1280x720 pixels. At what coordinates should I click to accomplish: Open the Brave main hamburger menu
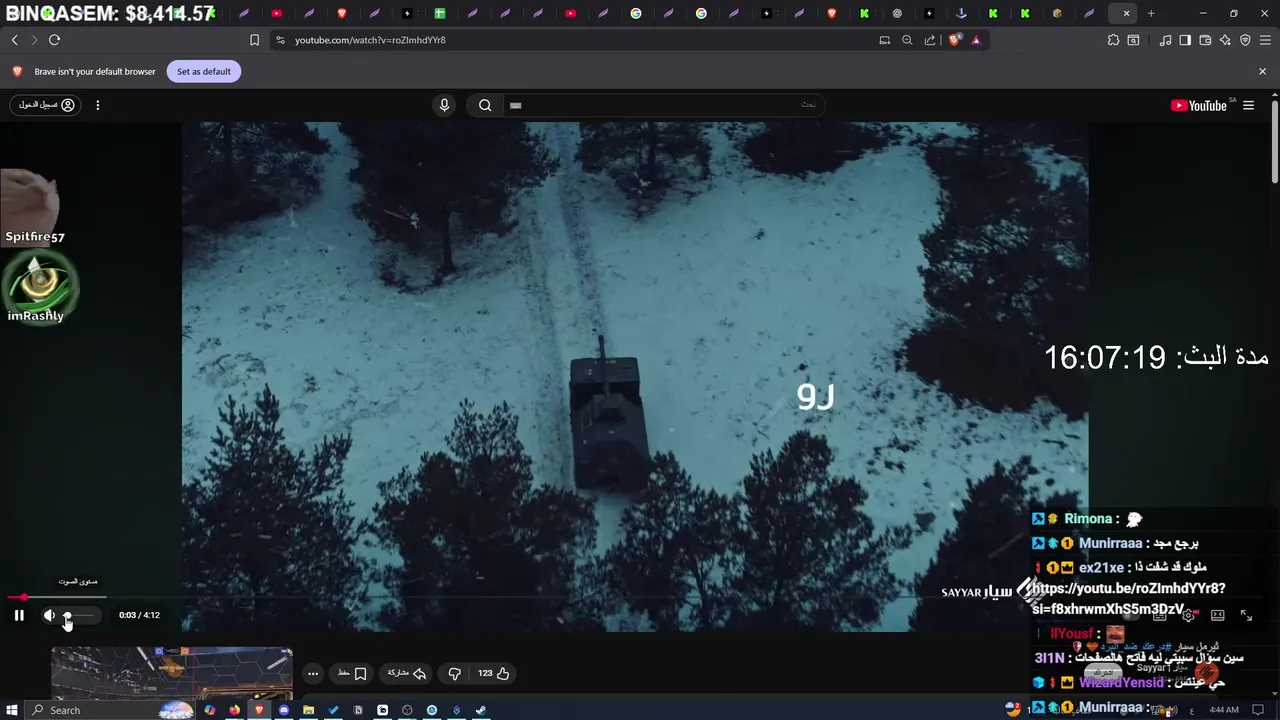[x=1265, y=40]
